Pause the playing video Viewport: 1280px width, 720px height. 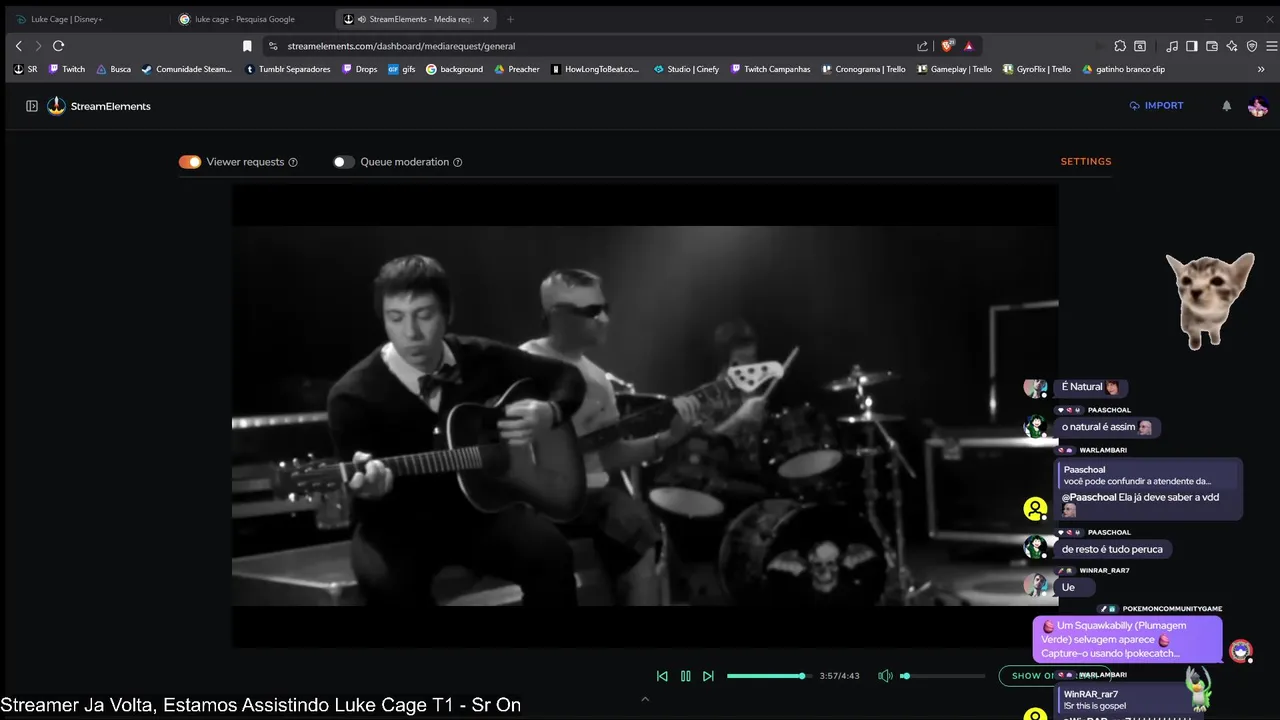click(x=685, y=676)
